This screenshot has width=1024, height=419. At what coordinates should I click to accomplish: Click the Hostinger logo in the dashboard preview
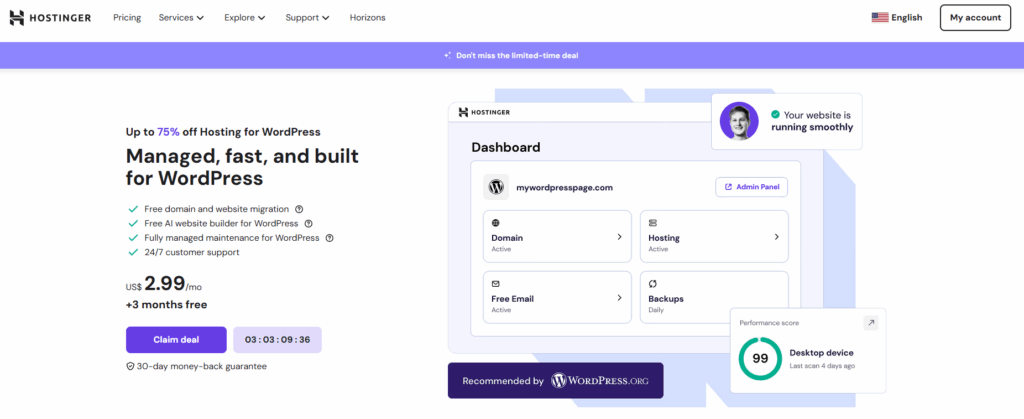coord(484,112)
